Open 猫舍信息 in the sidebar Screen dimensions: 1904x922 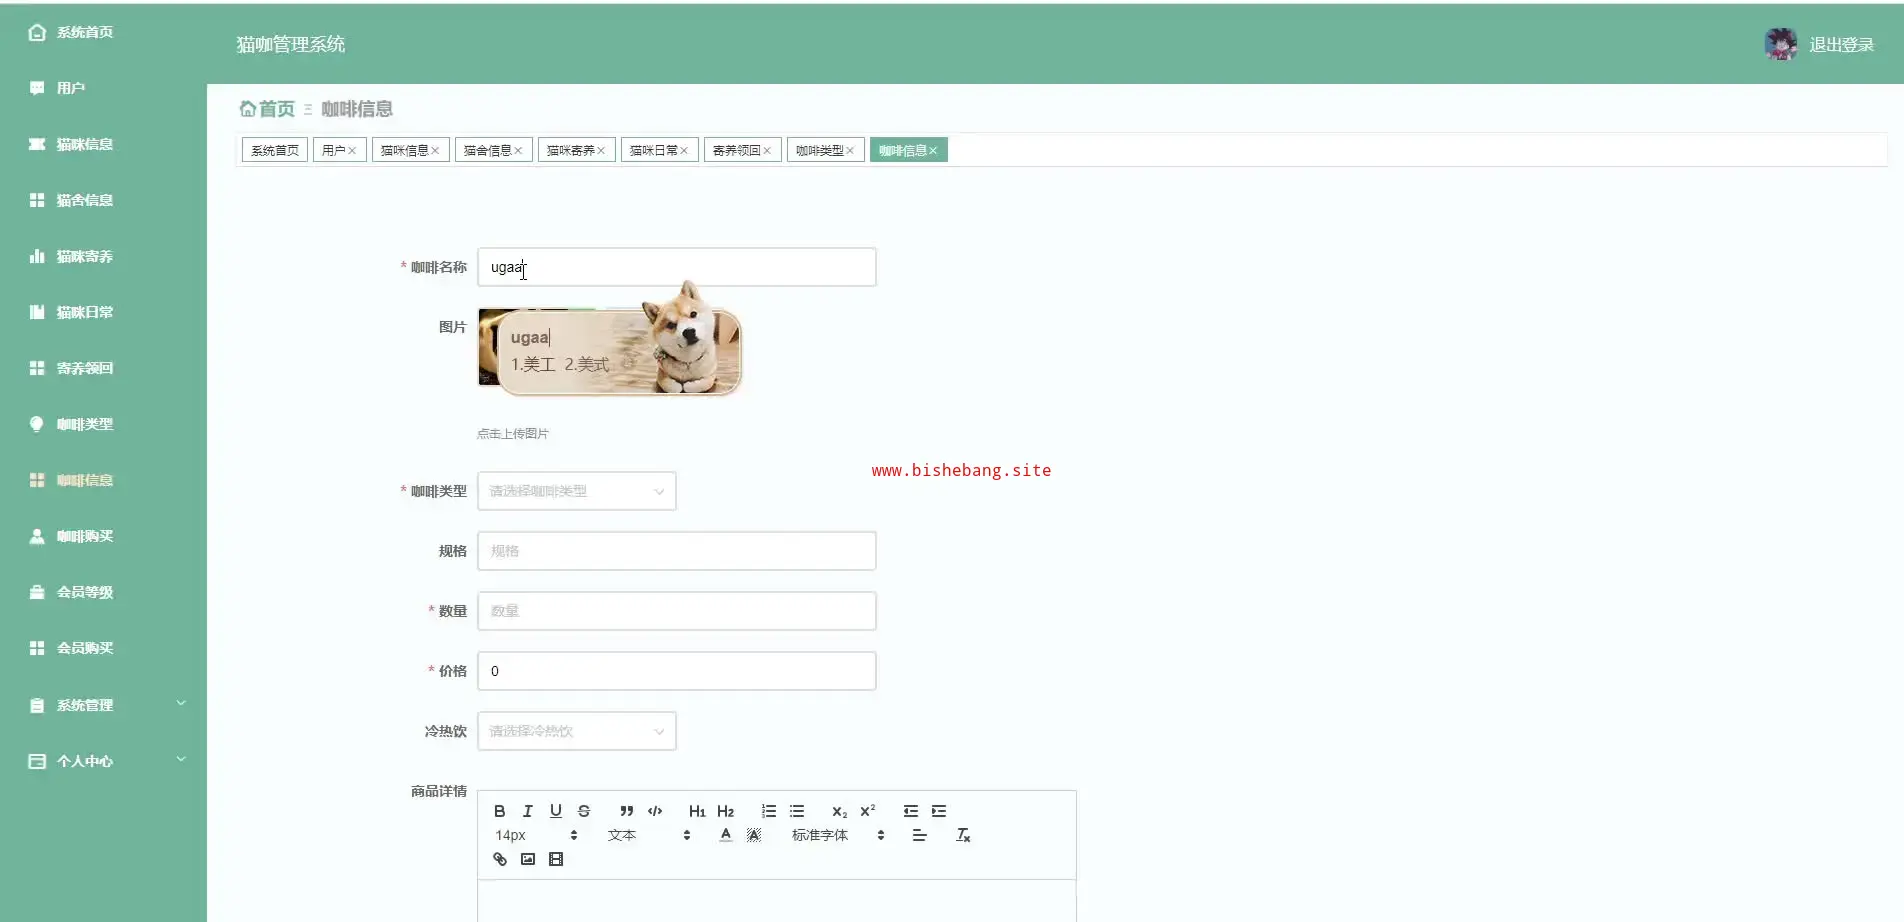(104, 200)
